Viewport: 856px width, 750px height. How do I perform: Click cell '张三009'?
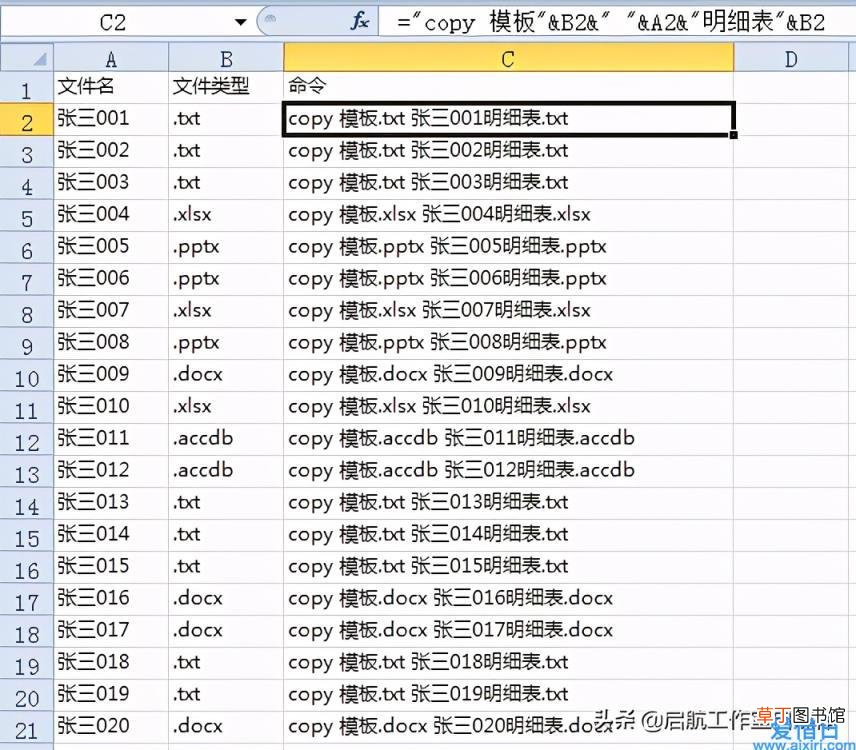pyautogui.click(x=111, y=375)
